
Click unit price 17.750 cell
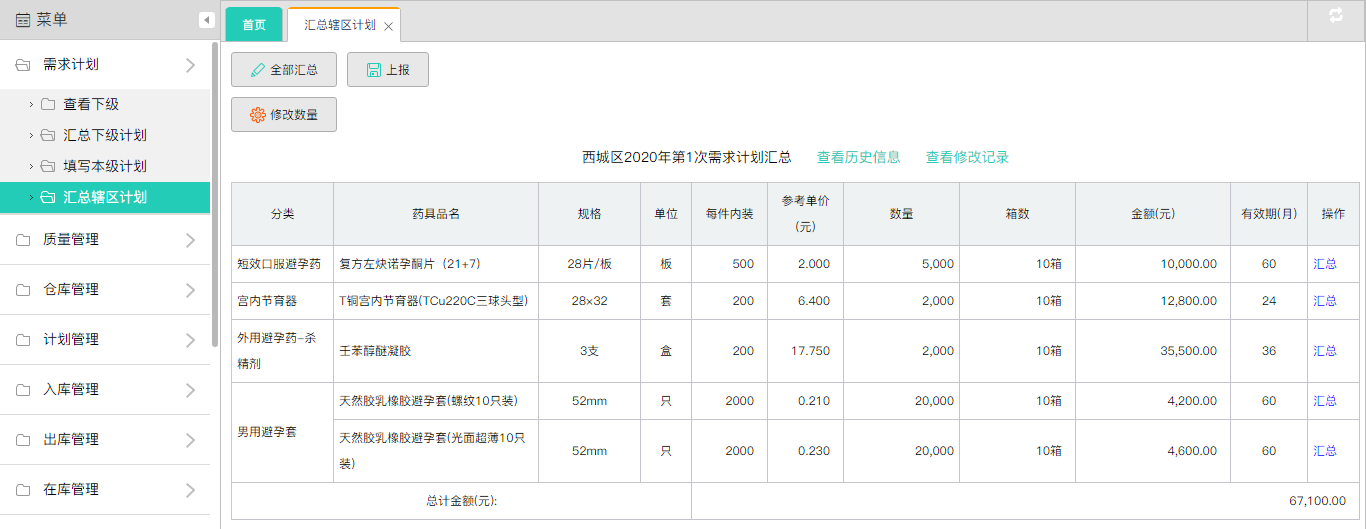[805, 351]
